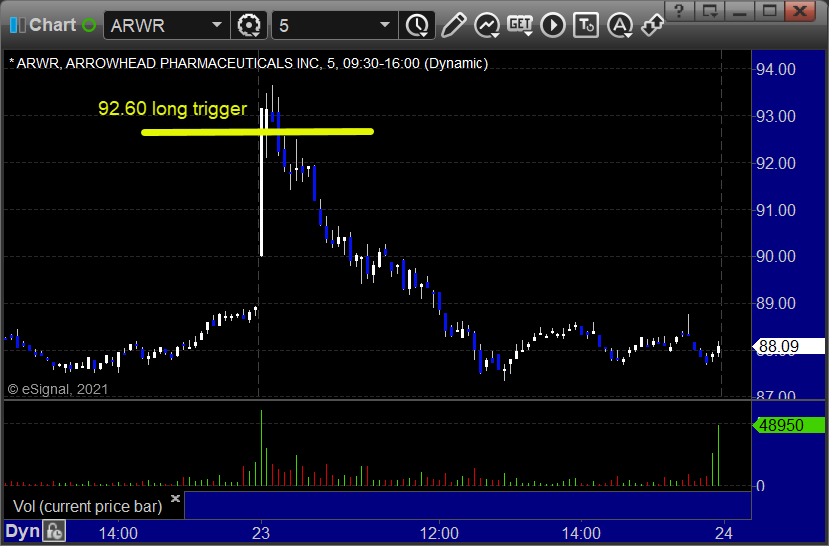Toggle the green link circle indicator
This screenshot has width=829, height=546.
click(89, 25)
